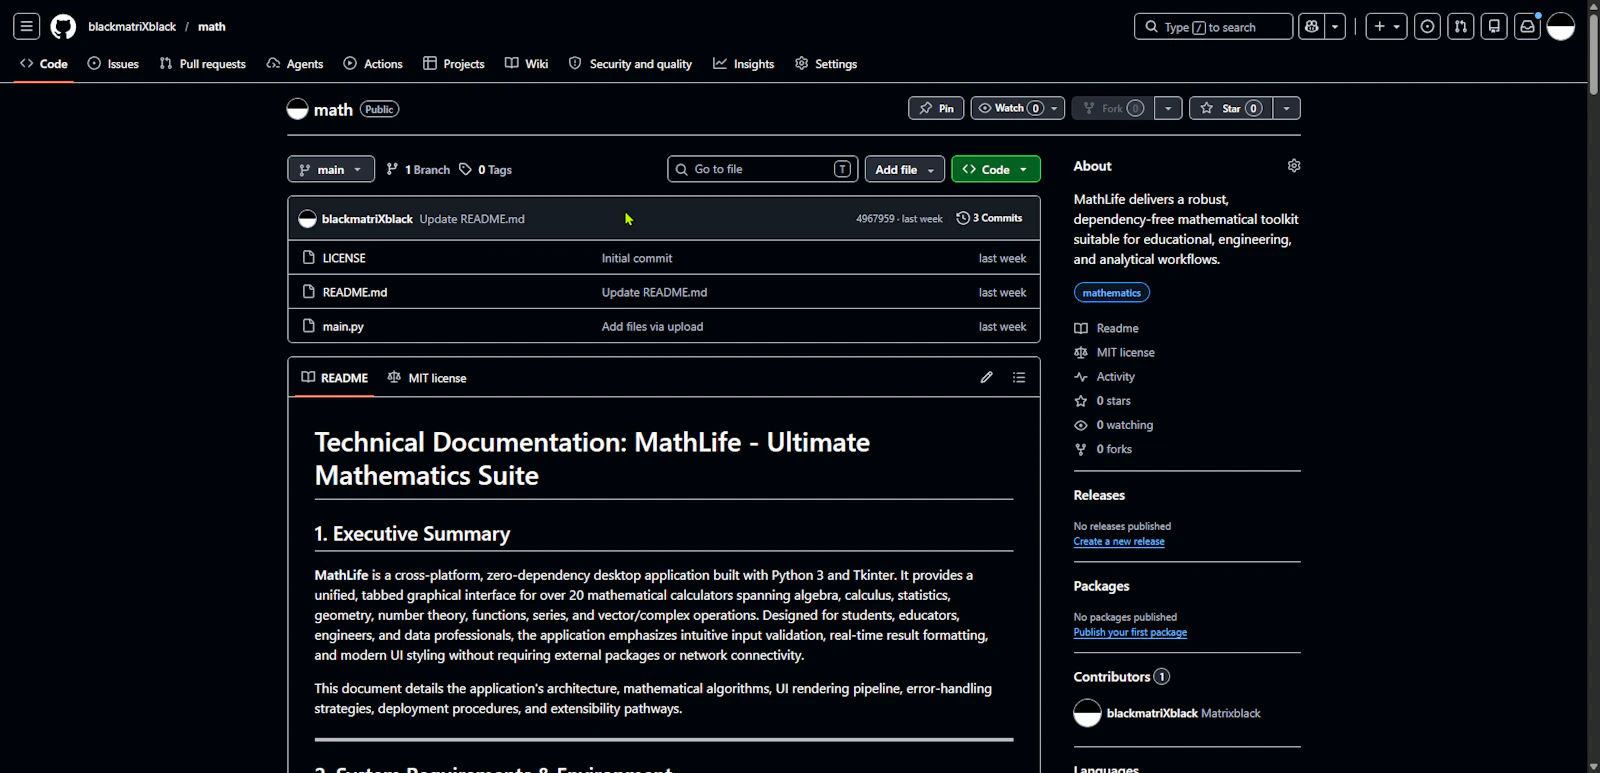Open the green Code dropdown button
1600x773 pixels.
996,169
